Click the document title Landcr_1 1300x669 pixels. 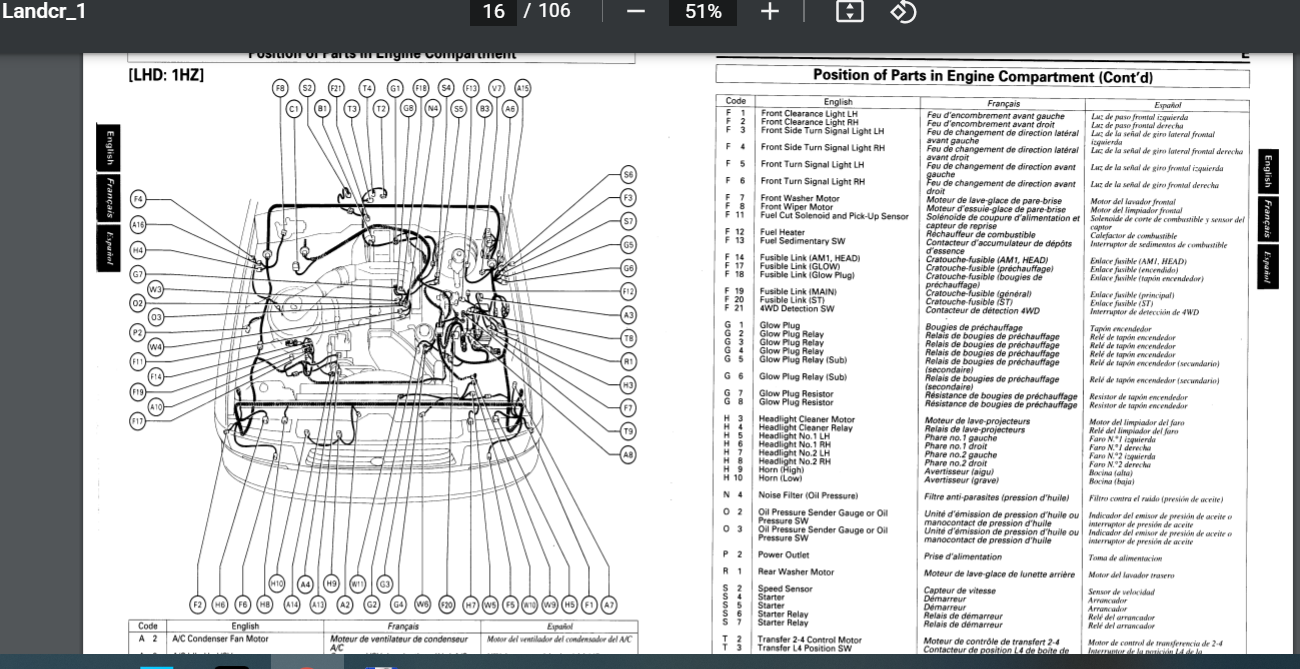point(44,12)
